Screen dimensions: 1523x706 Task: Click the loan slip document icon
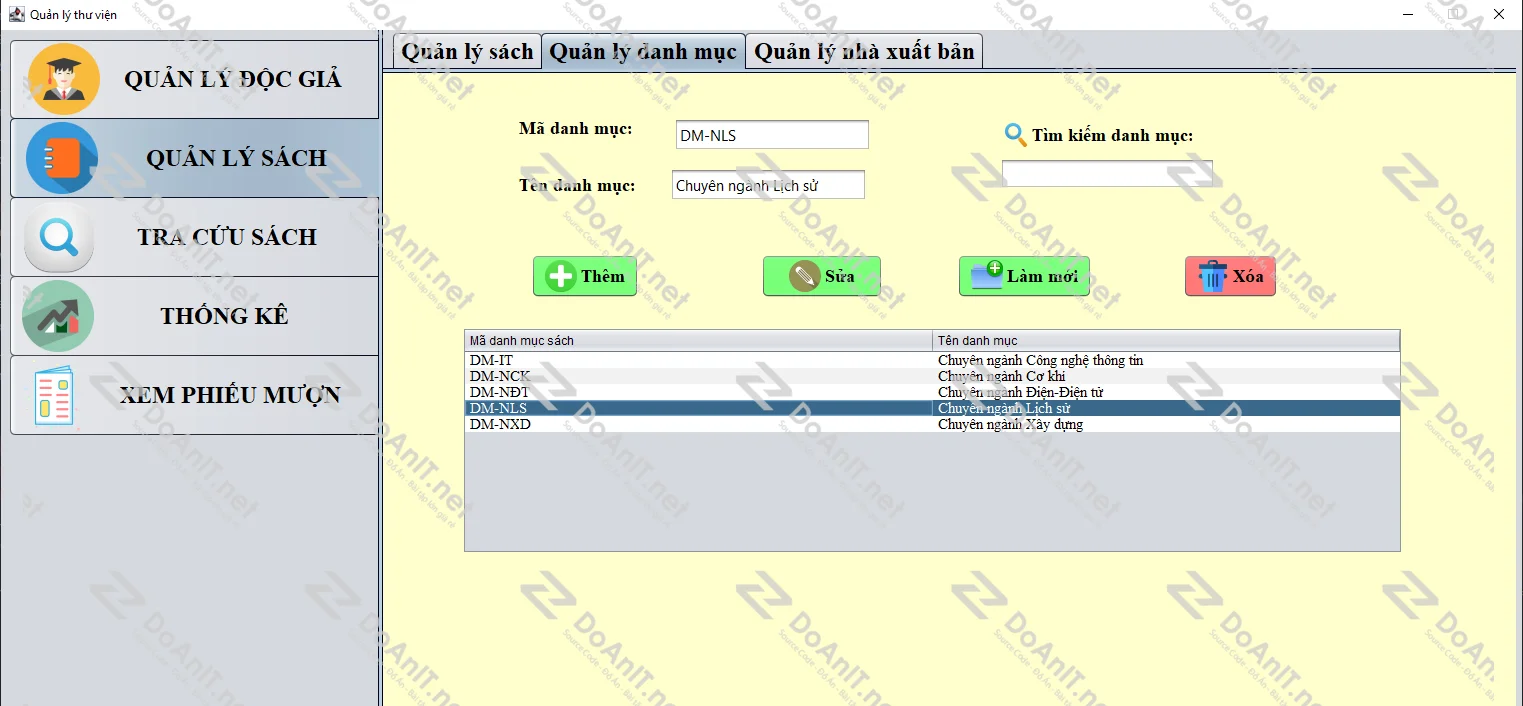[x=54, y=396]
